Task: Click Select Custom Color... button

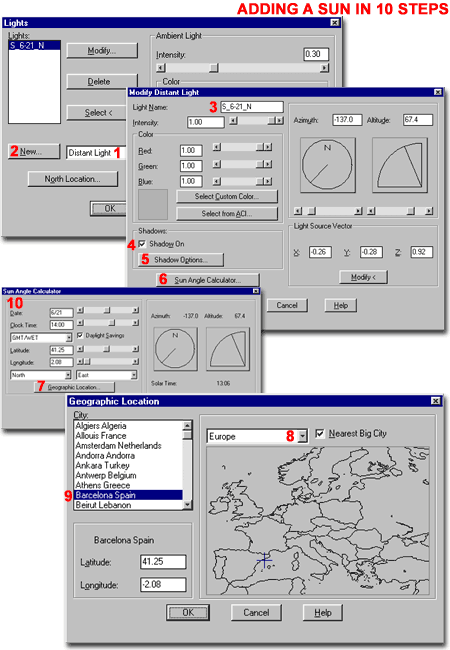Action: (227, 196)
